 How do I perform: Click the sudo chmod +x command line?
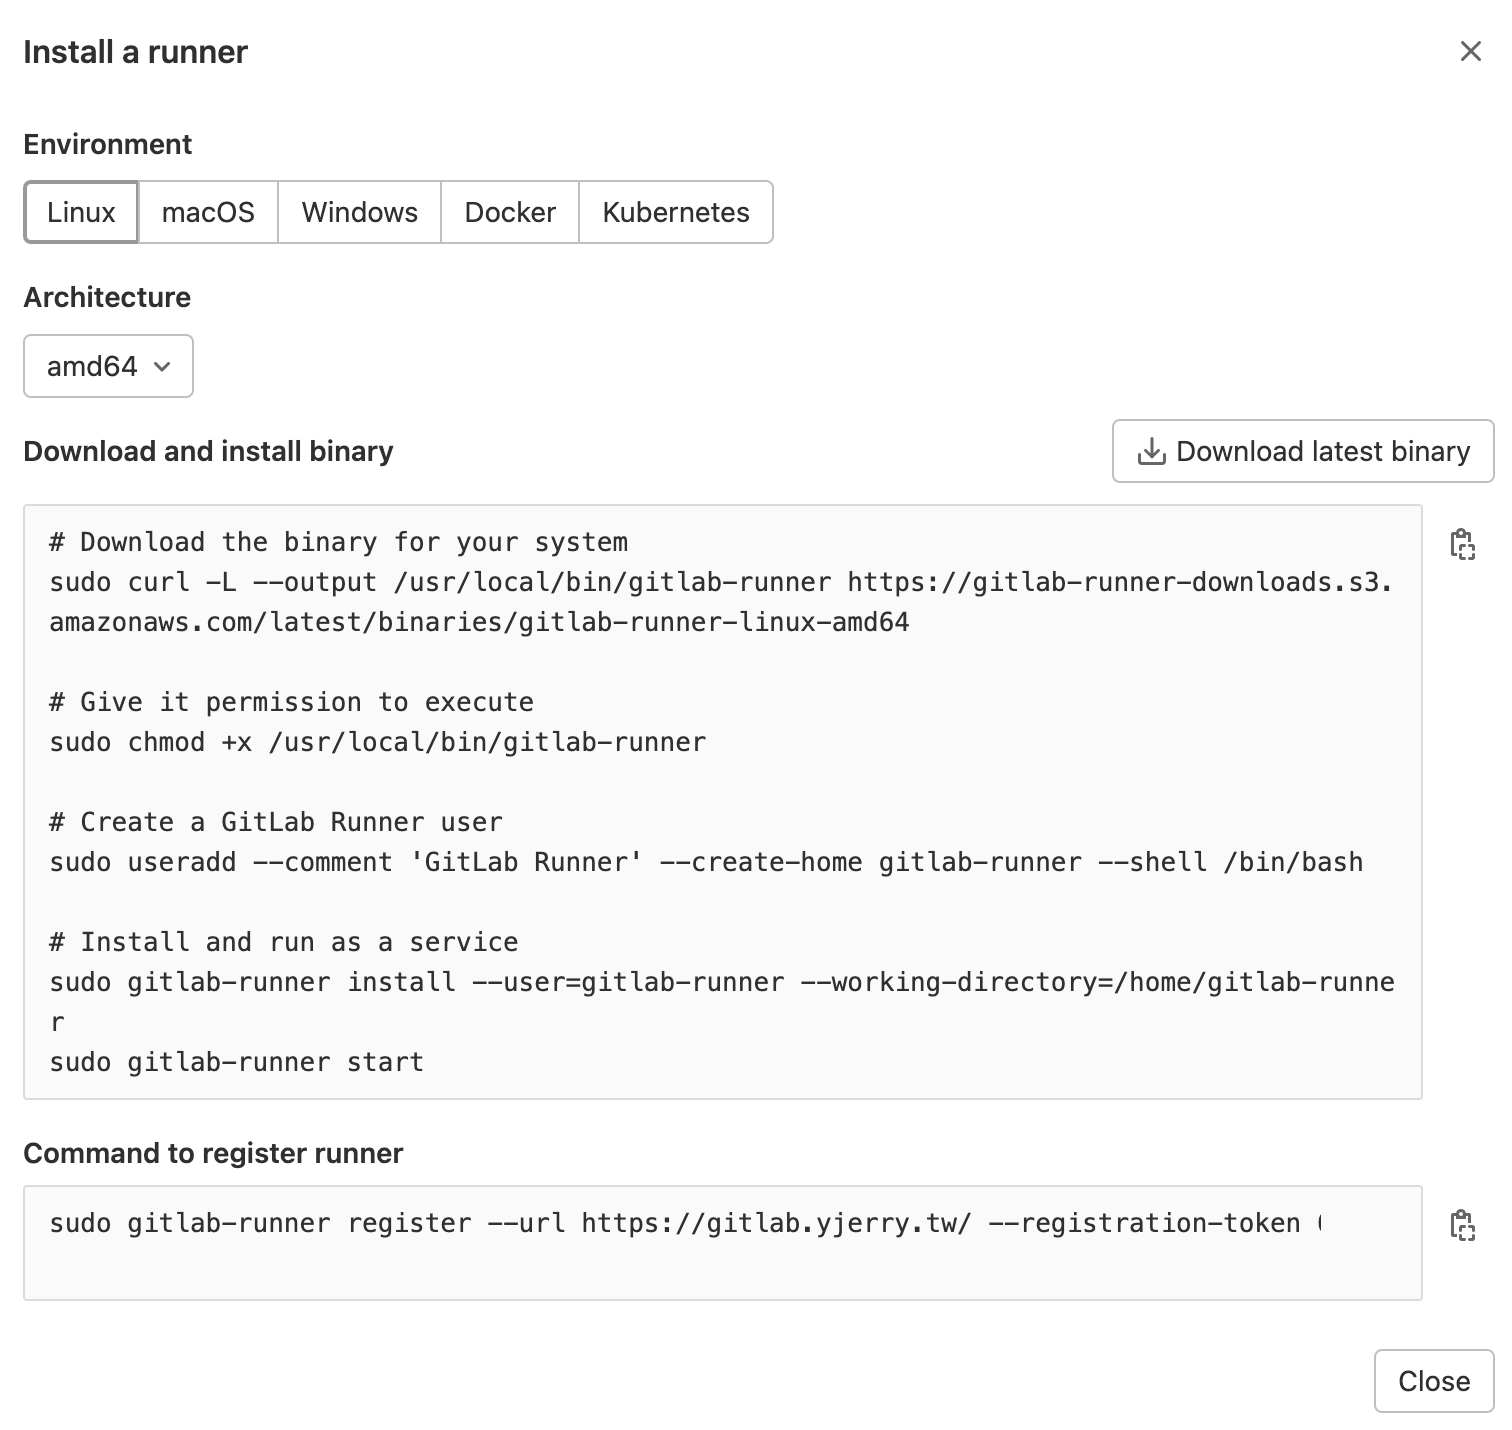click(378, 742)
